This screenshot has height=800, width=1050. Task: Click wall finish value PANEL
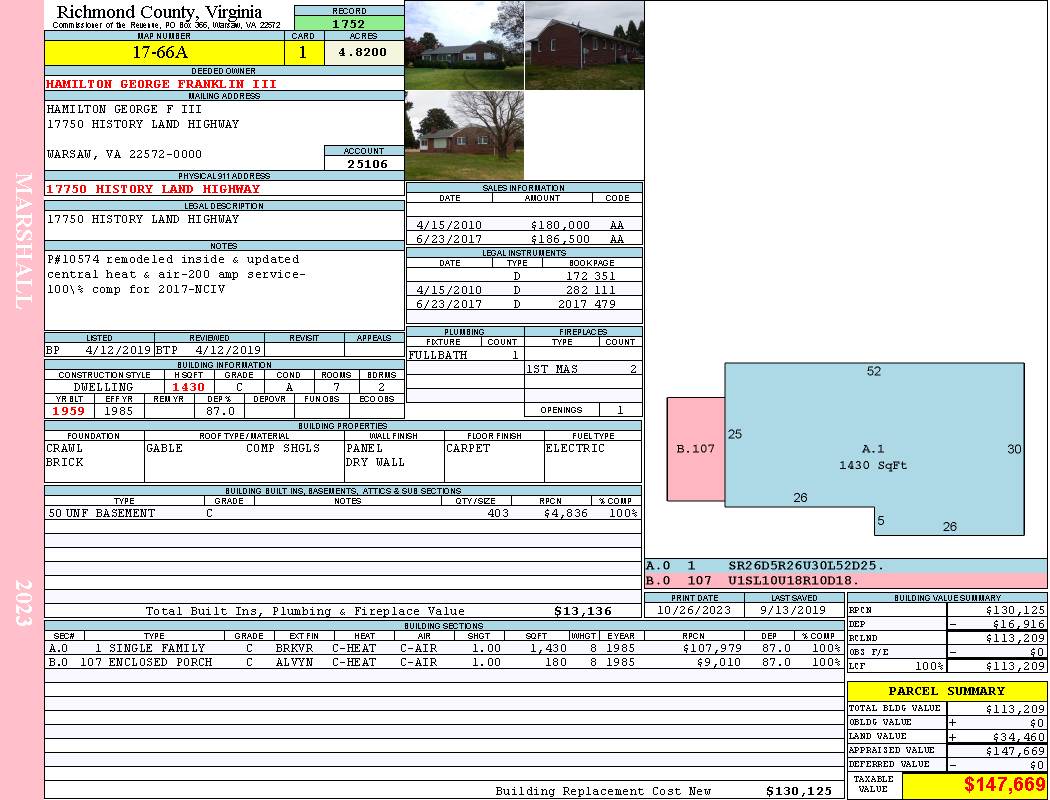click(364, 448)
